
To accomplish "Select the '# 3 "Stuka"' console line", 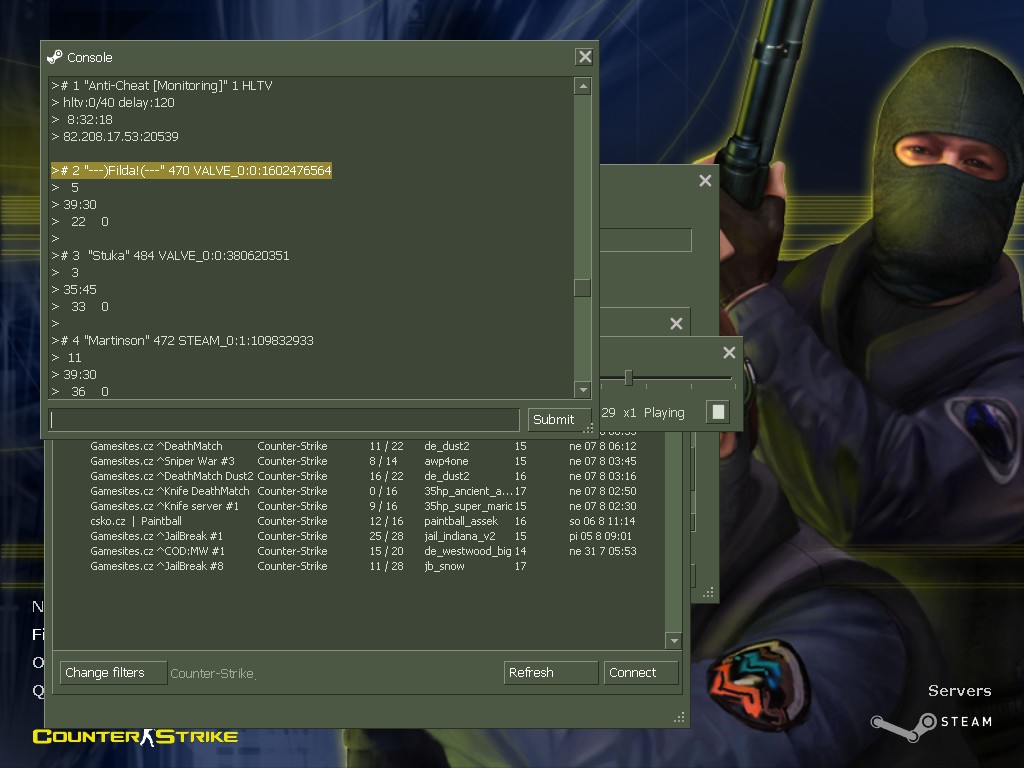I will click(170, 255).
